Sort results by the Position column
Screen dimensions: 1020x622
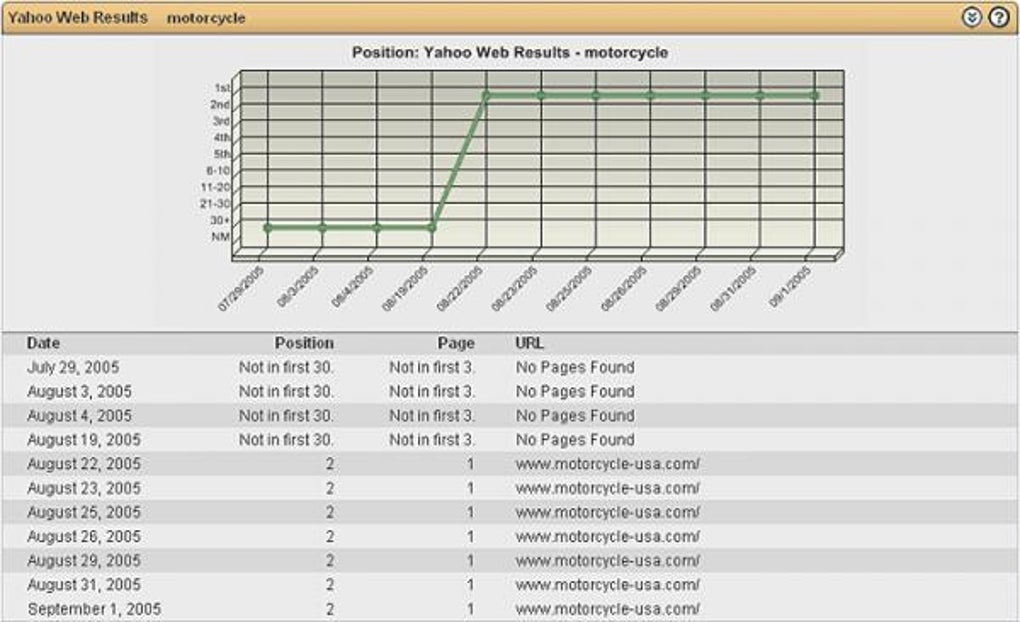[303, 342]
